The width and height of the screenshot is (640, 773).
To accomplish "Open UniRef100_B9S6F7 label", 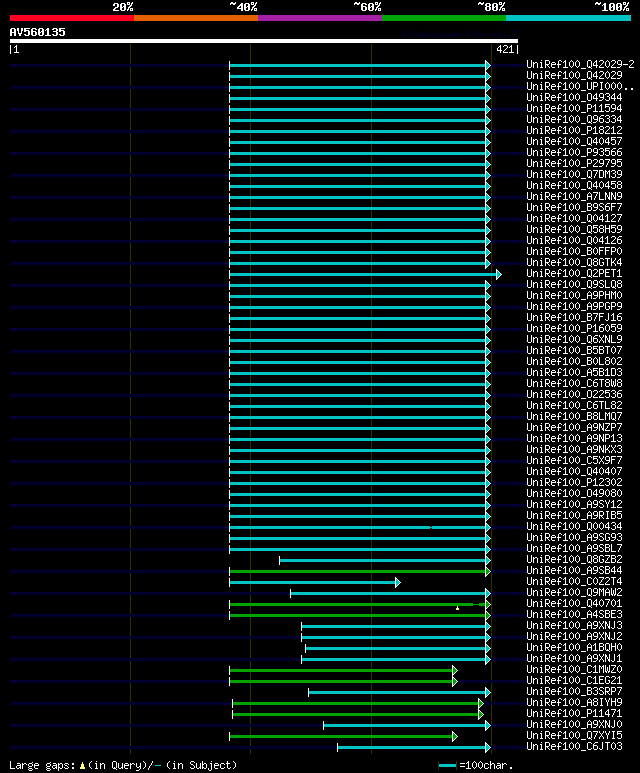I will point(574,208).
